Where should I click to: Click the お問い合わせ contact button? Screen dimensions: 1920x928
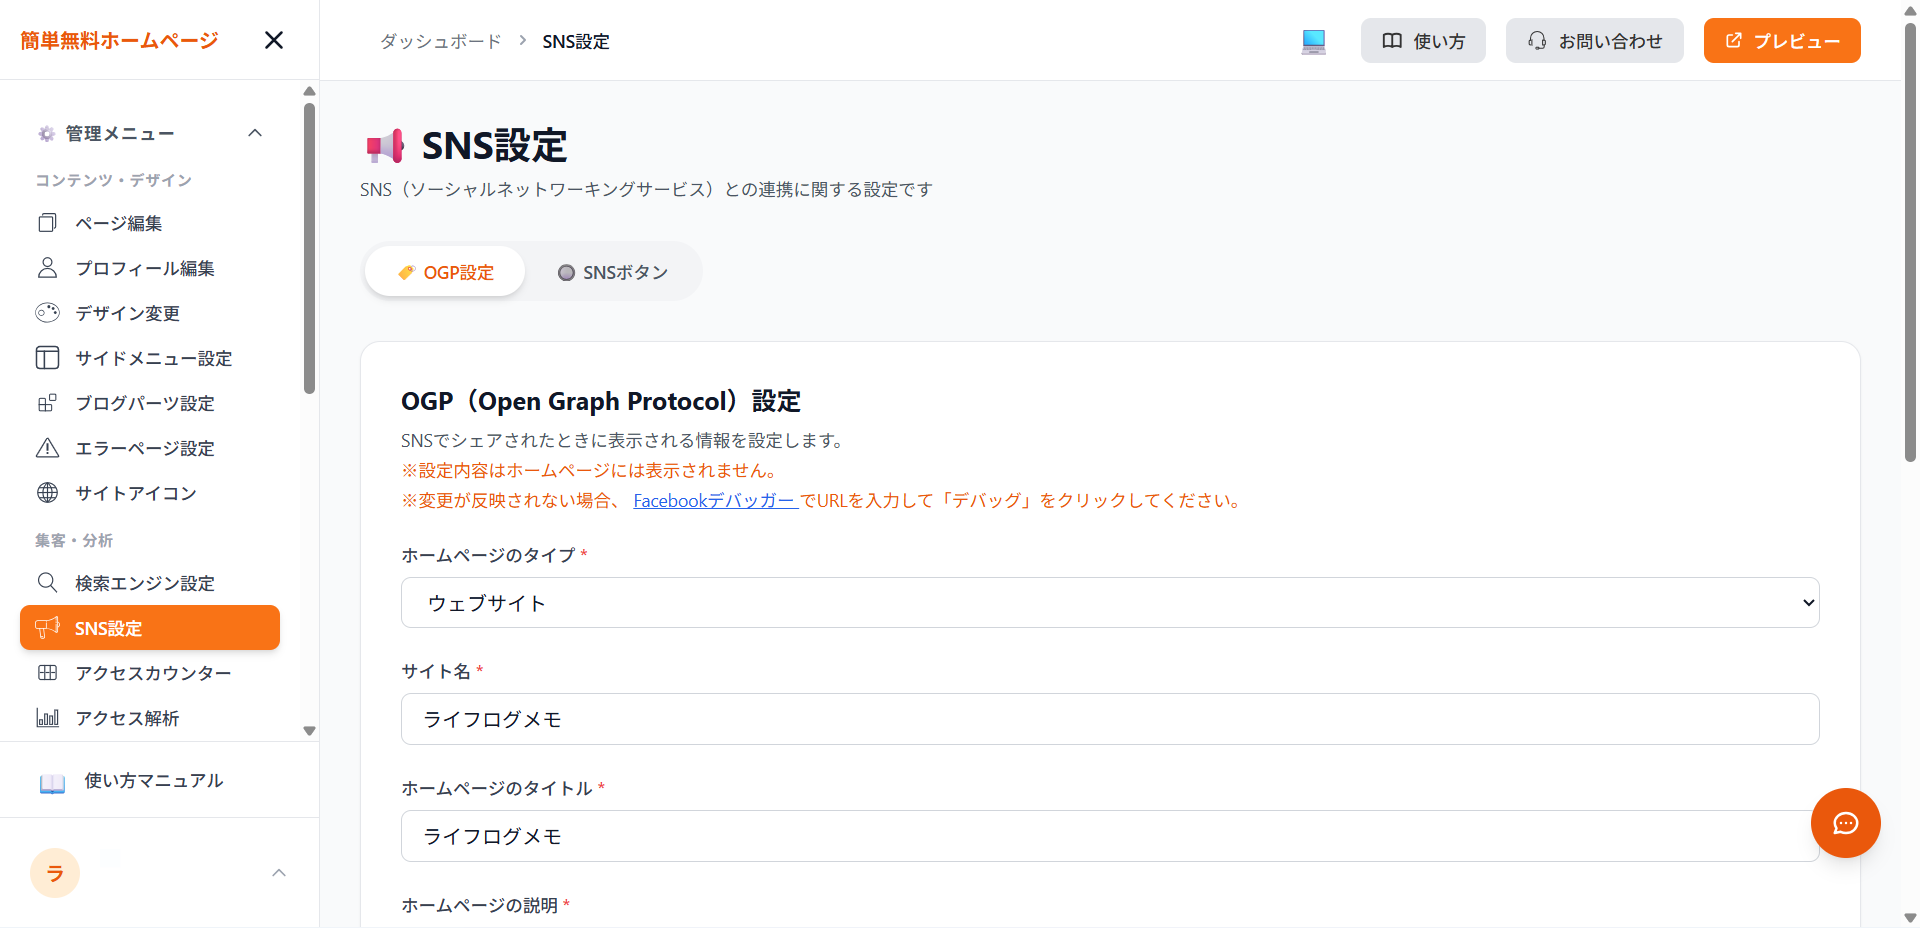(1595, 40)
